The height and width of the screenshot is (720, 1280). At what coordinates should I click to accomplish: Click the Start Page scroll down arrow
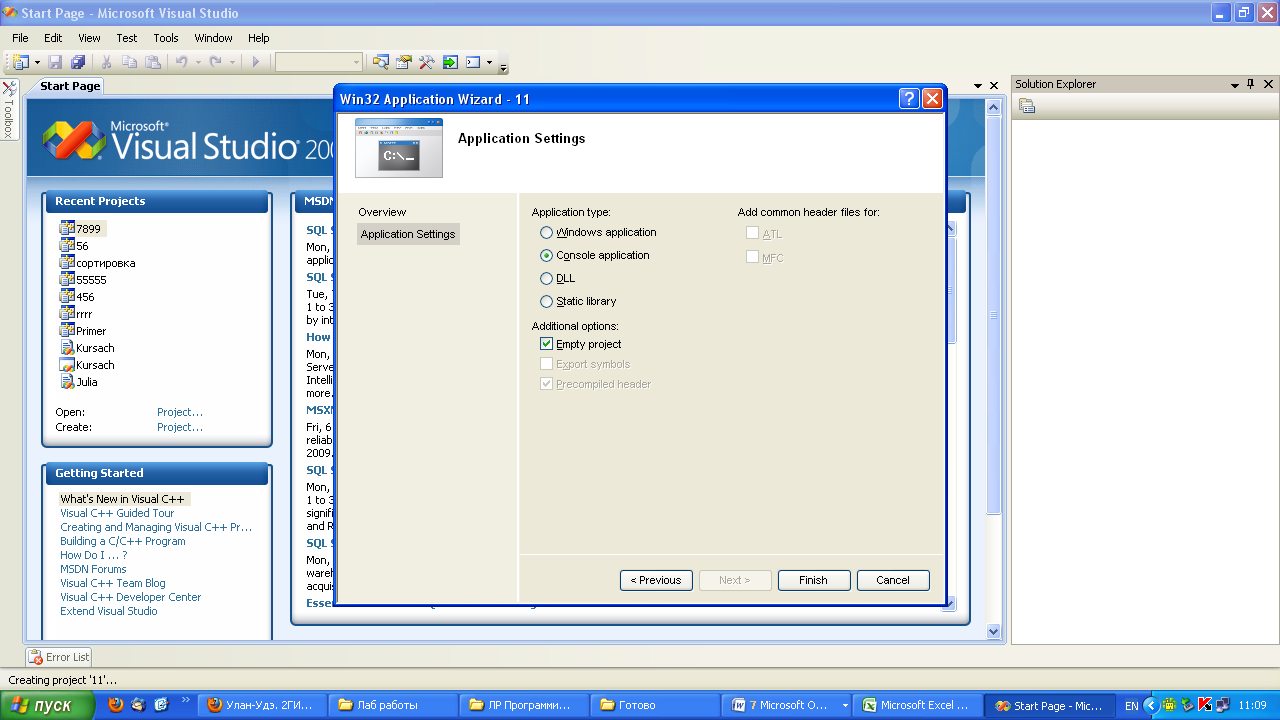[993, 631]
